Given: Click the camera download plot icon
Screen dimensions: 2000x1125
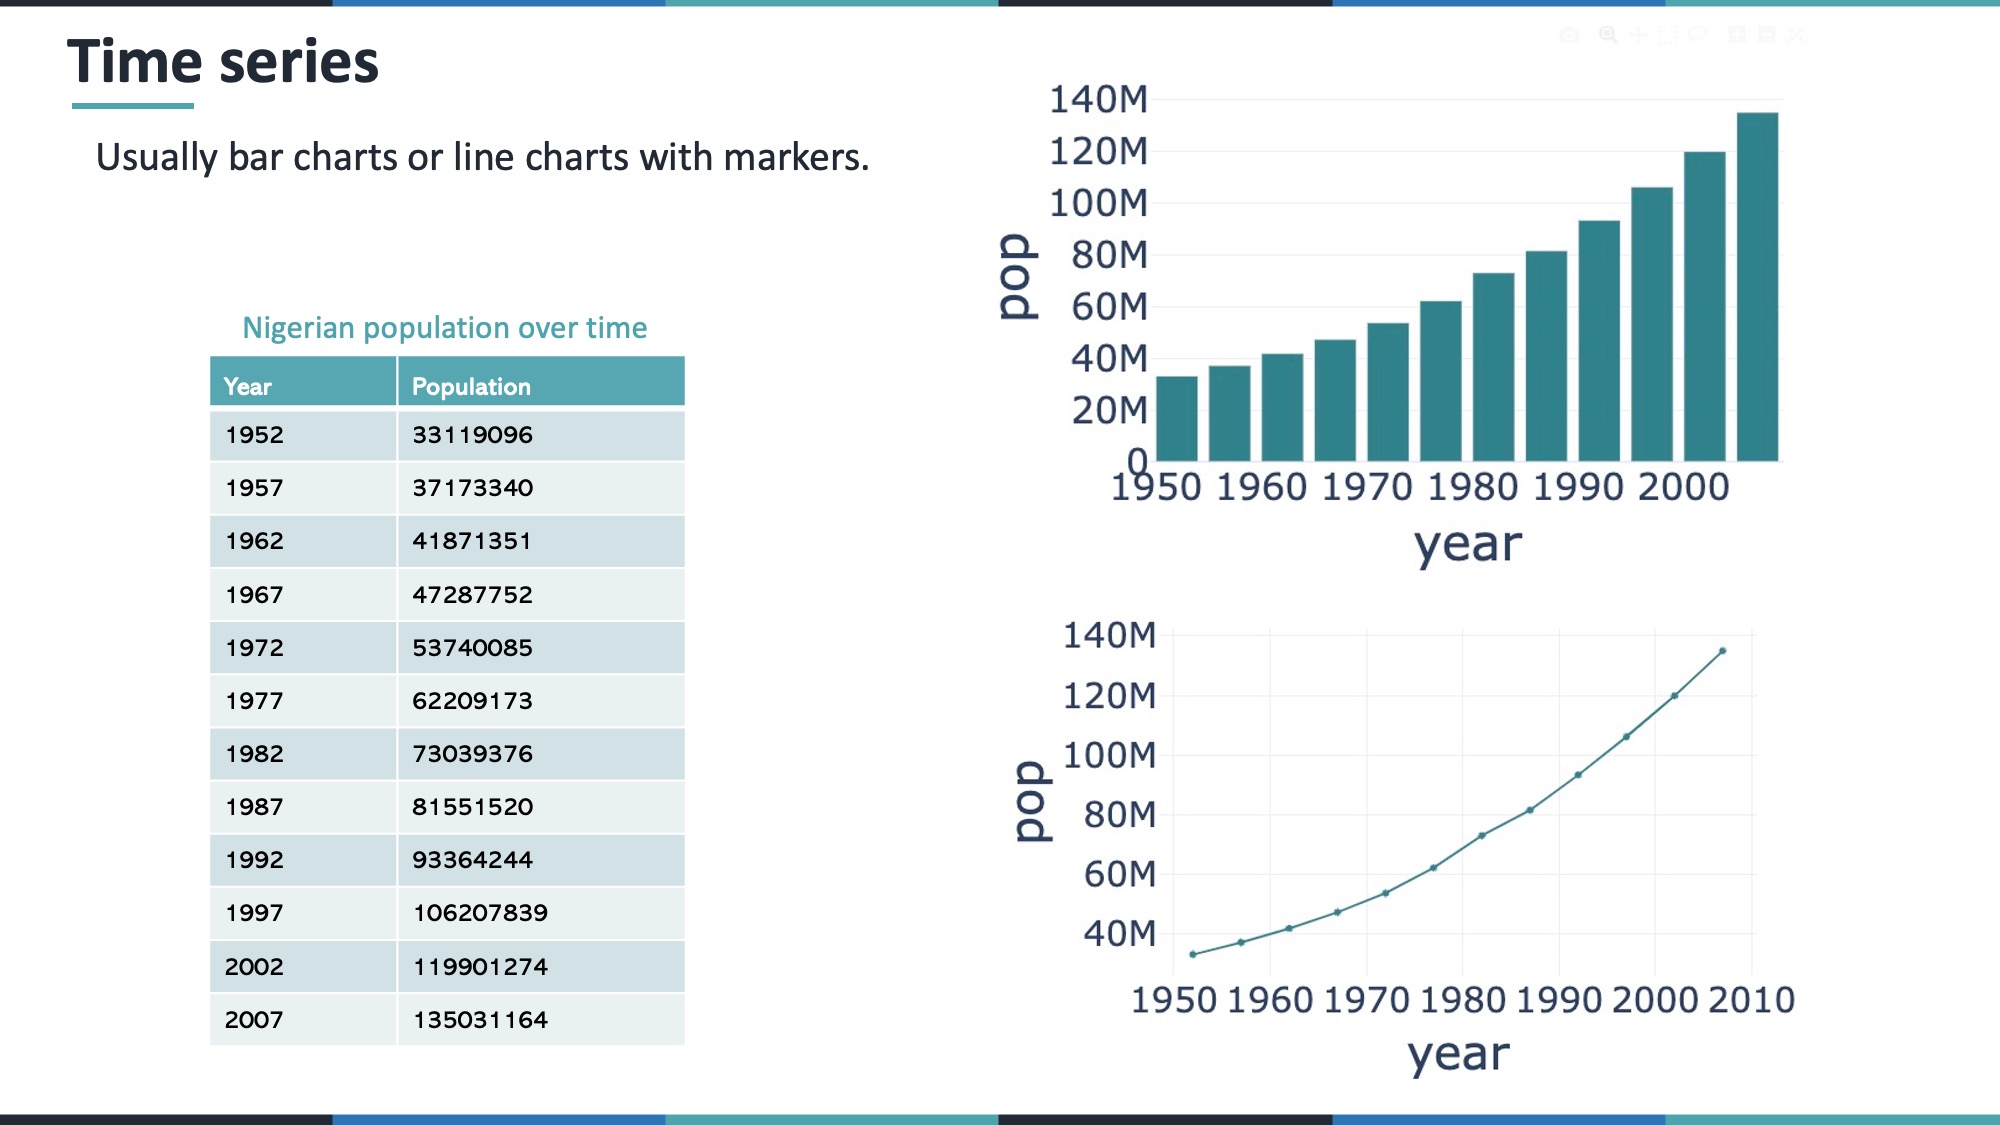Looking at the screenshot, I should coord(1569,35).
